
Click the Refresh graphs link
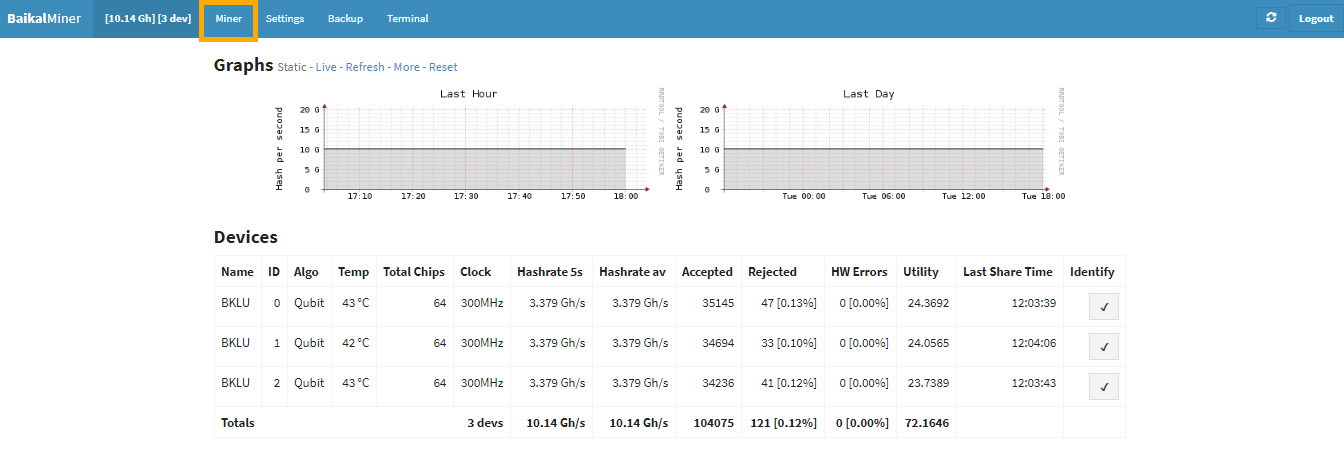pyautogui.click(x=365, y=67)
